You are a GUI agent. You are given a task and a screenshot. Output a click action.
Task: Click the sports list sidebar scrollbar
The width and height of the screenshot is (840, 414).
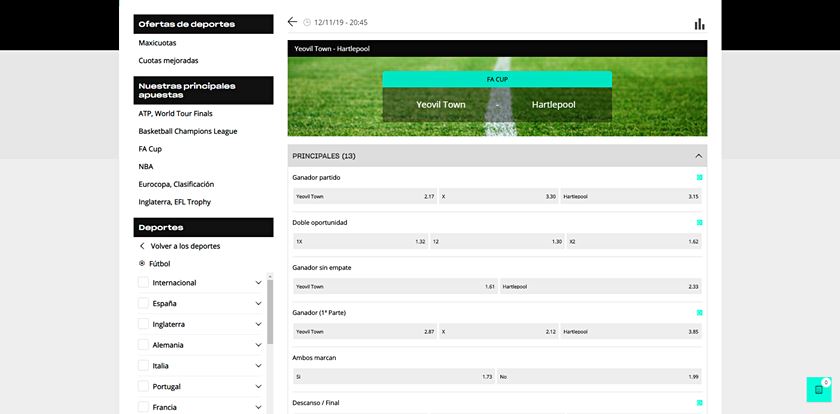coord(270,312)
